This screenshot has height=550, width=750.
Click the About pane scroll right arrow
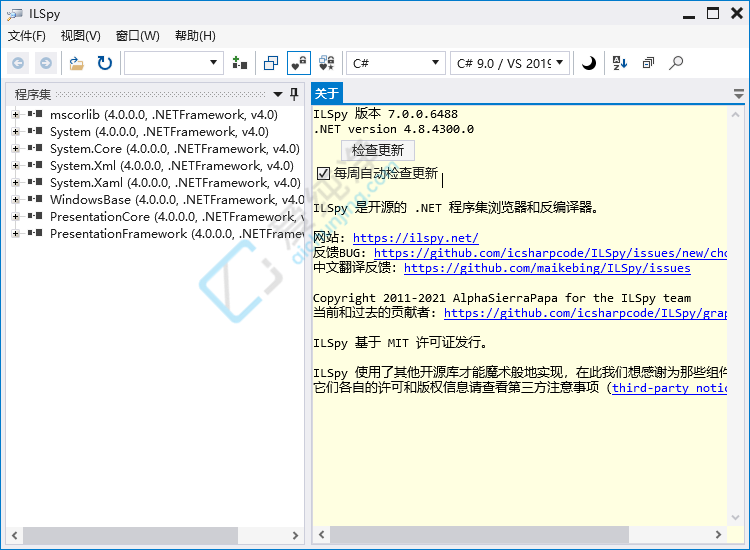click(x=718, y=535)
